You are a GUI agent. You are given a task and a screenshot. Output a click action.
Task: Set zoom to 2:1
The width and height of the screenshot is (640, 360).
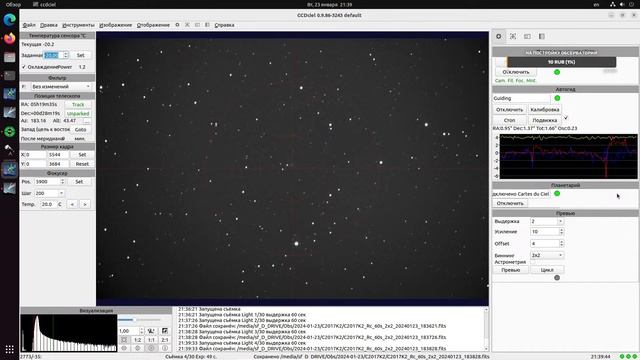tap(164, 340)
